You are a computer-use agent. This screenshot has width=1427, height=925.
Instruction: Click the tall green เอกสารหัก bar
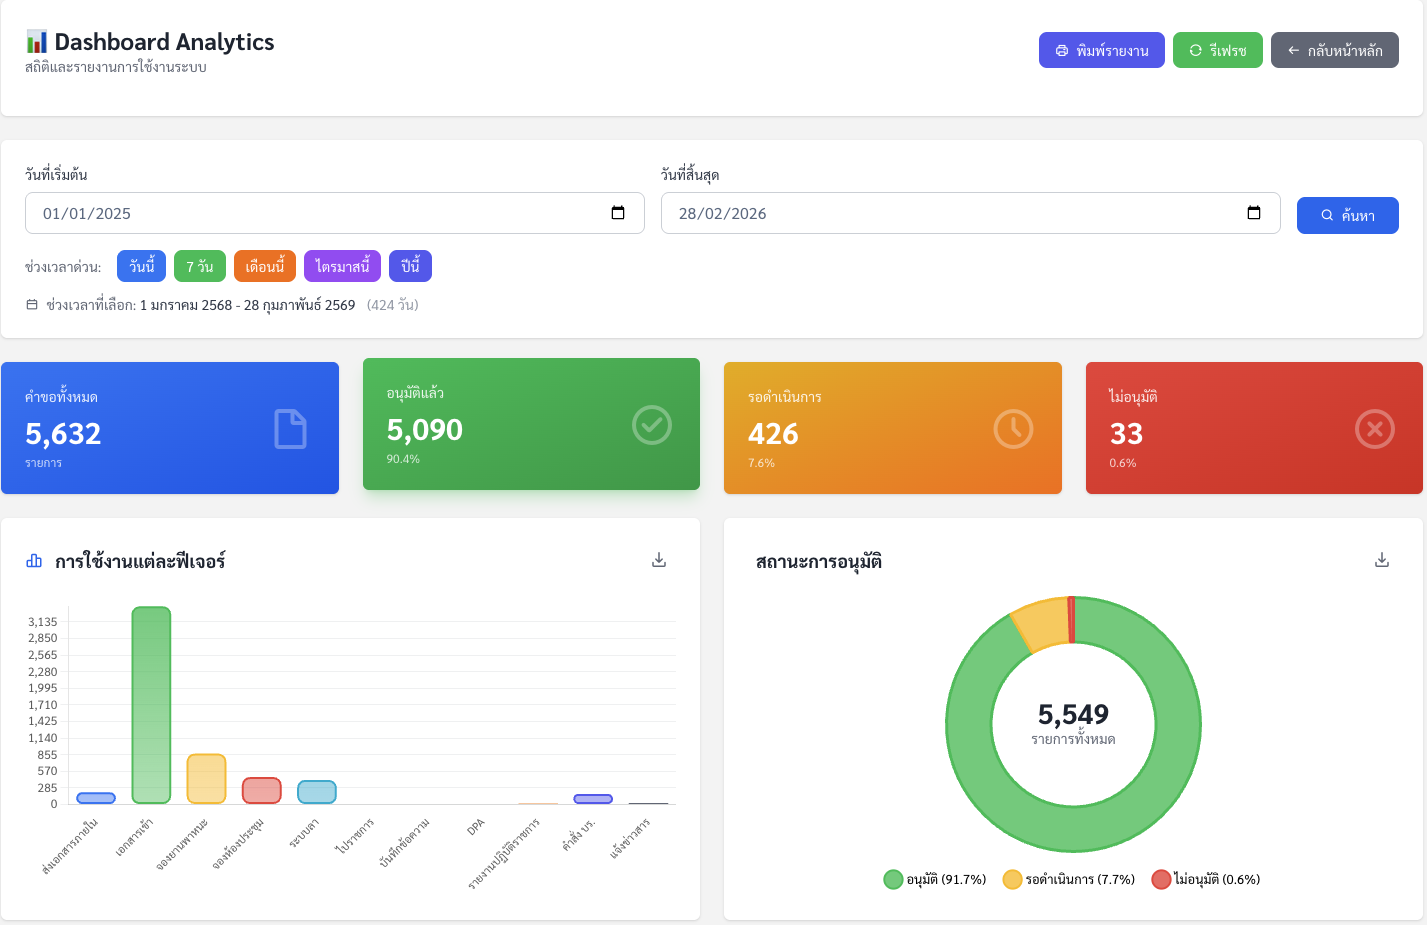pos(151,705)
